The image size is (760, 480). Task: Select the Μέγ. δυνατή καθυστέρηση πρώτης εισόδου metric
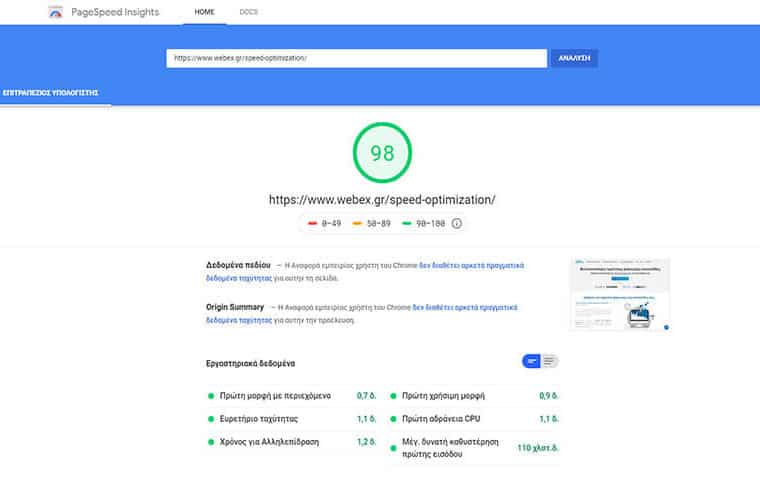coord(474,448)
